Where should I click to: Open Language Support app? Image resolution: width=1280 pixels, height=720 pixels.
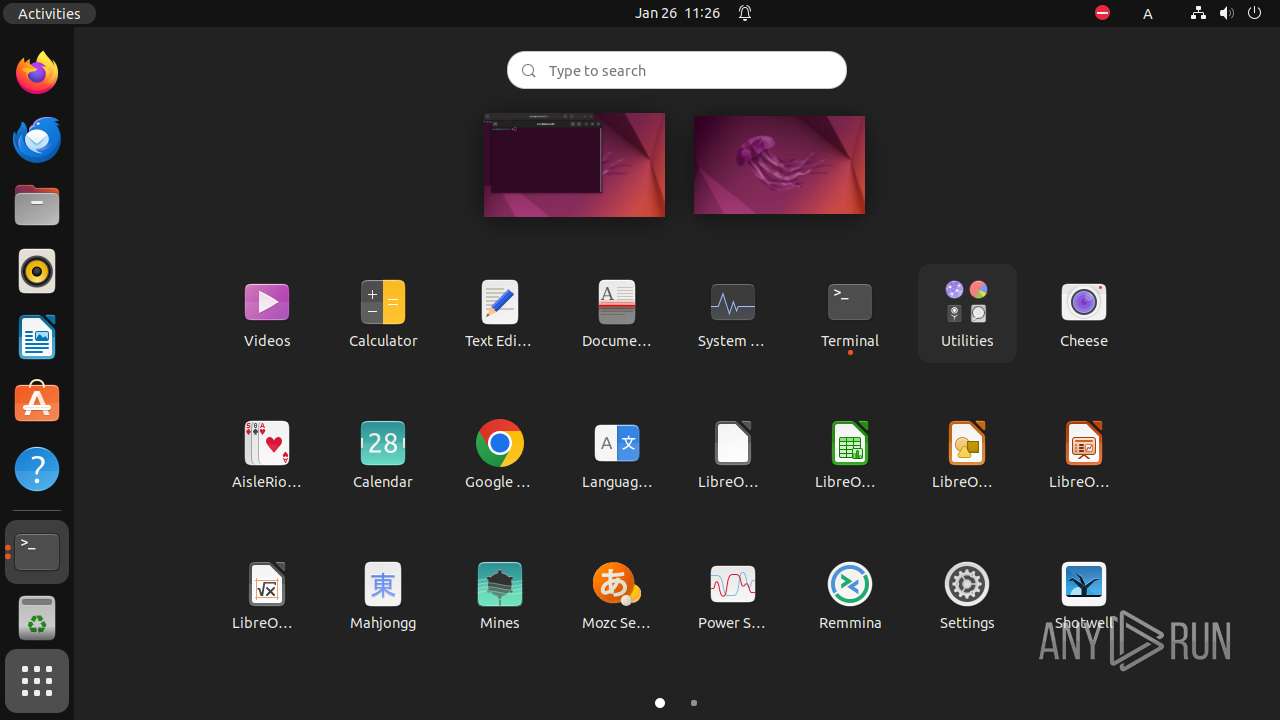click(617, 454)
